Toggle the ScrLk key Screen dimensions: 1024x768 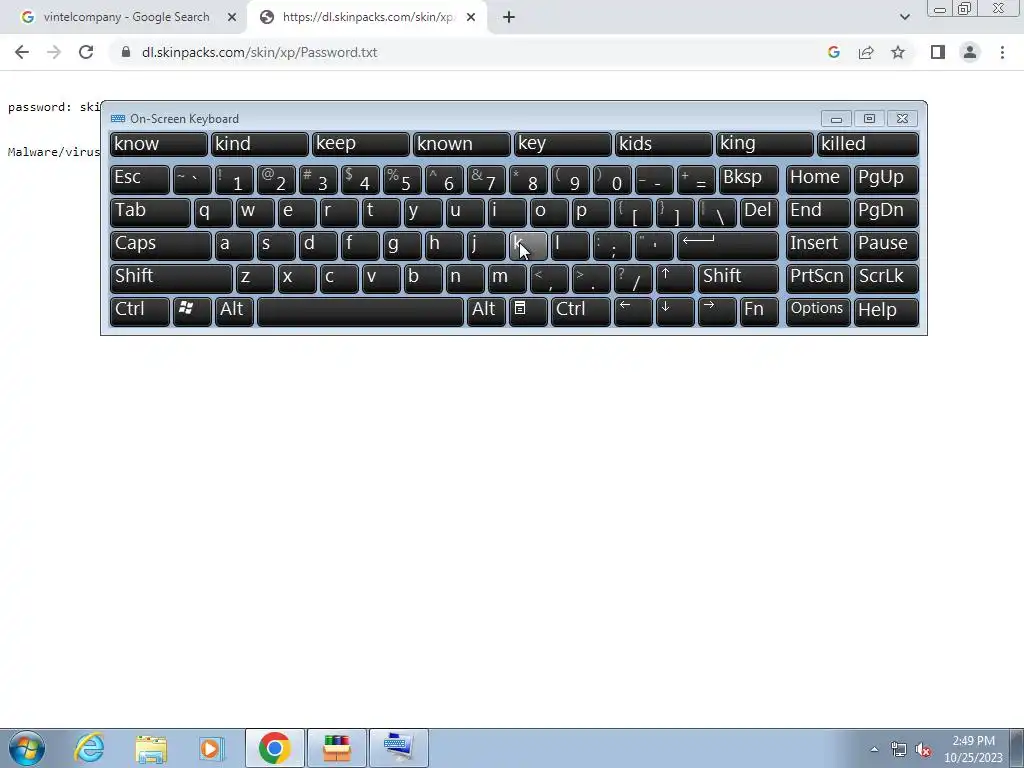pos(886,278)
